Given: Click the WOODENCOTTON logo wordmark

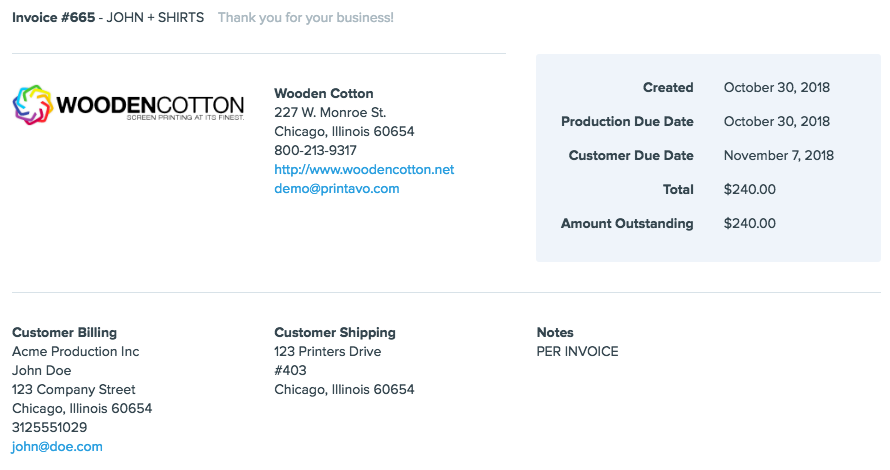Looking at the screenshot, I should pyautogui.click(x=150, y=106).
